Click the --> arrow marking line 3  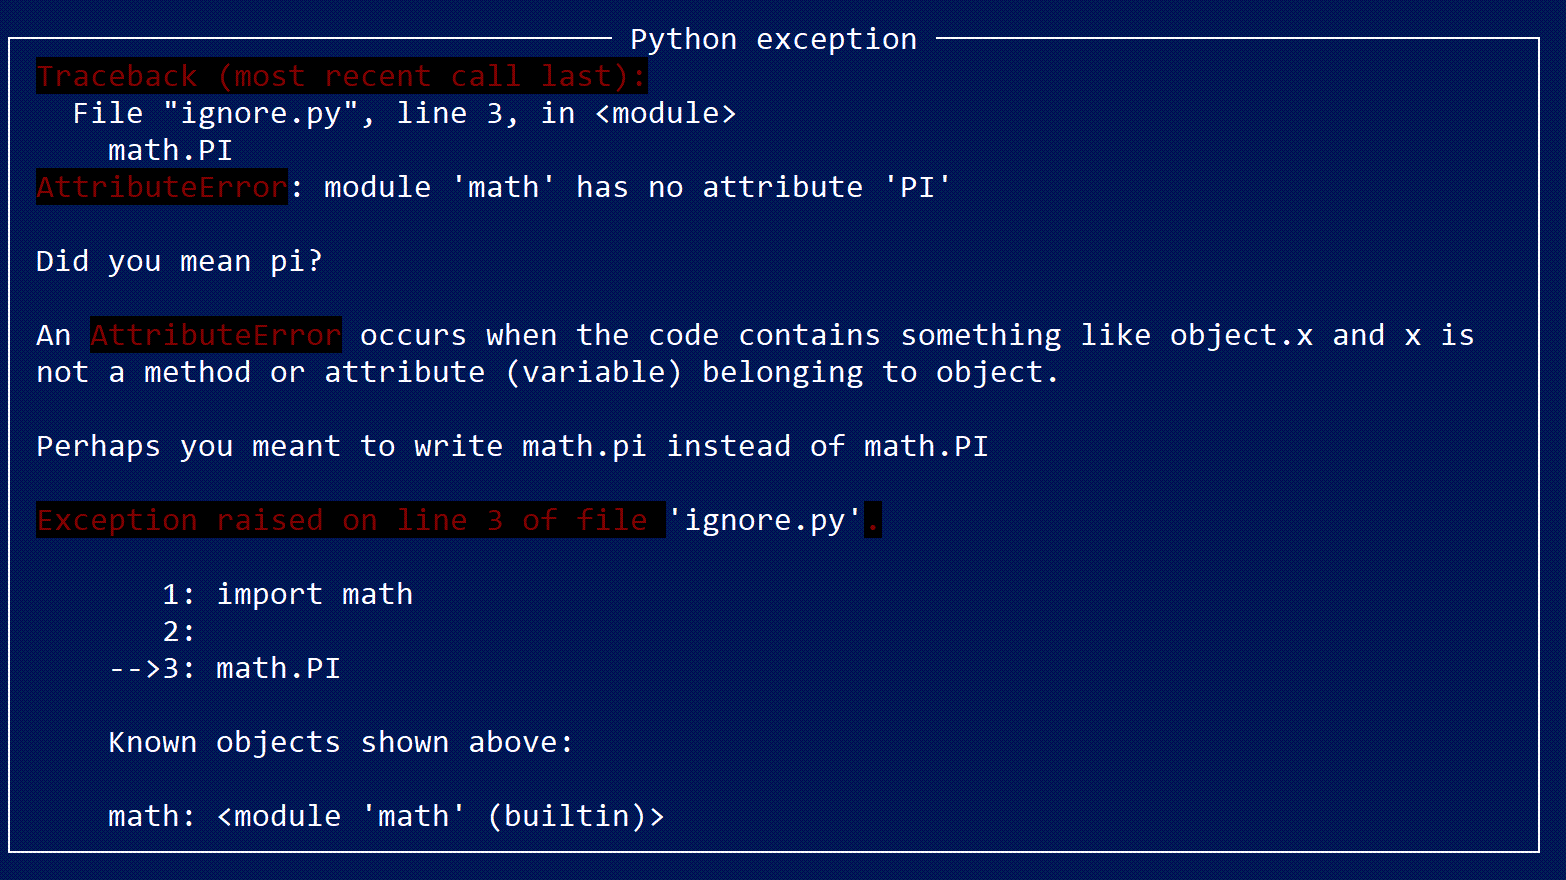pos(134,668)
